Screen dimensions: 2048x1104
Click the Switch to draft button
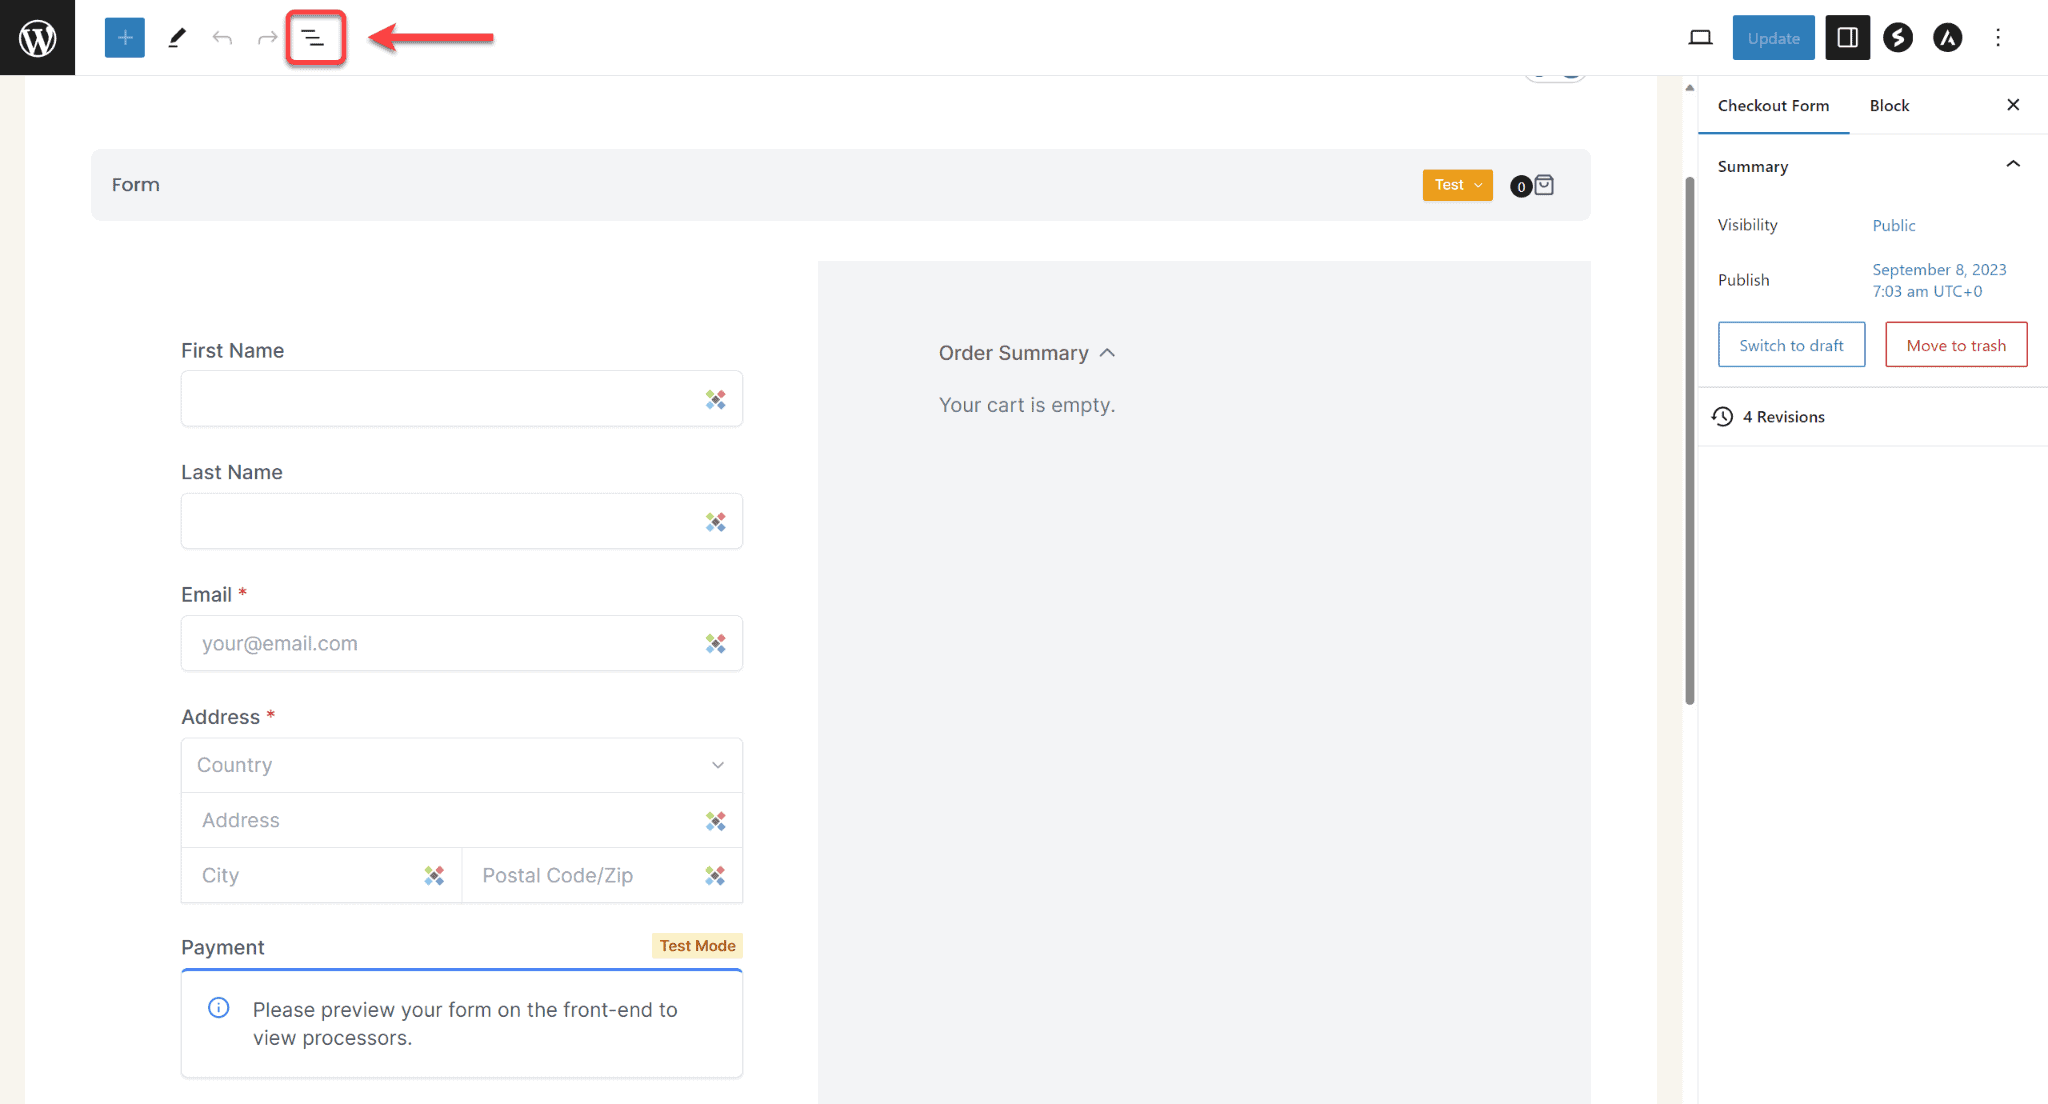[x=1791, y=344]
